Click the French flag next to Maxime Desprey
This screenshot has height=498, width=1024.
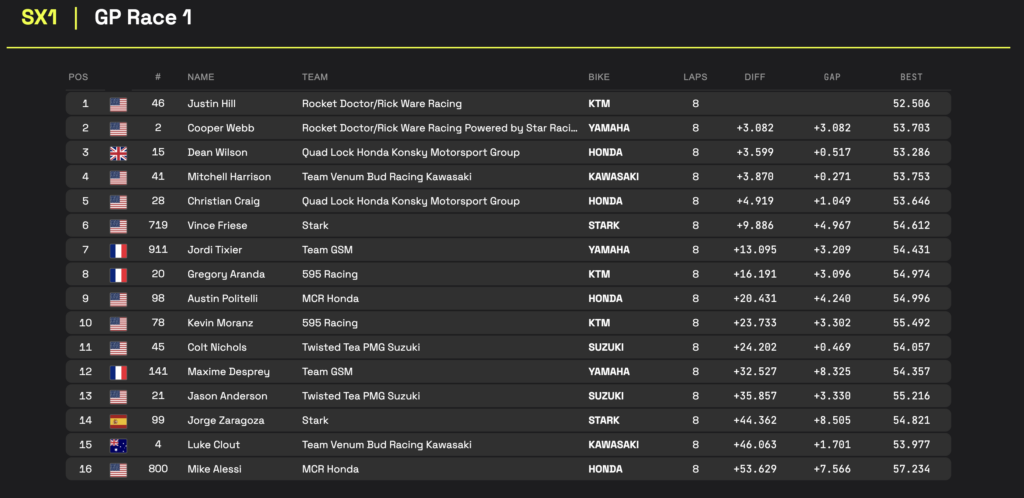[118, 372]
